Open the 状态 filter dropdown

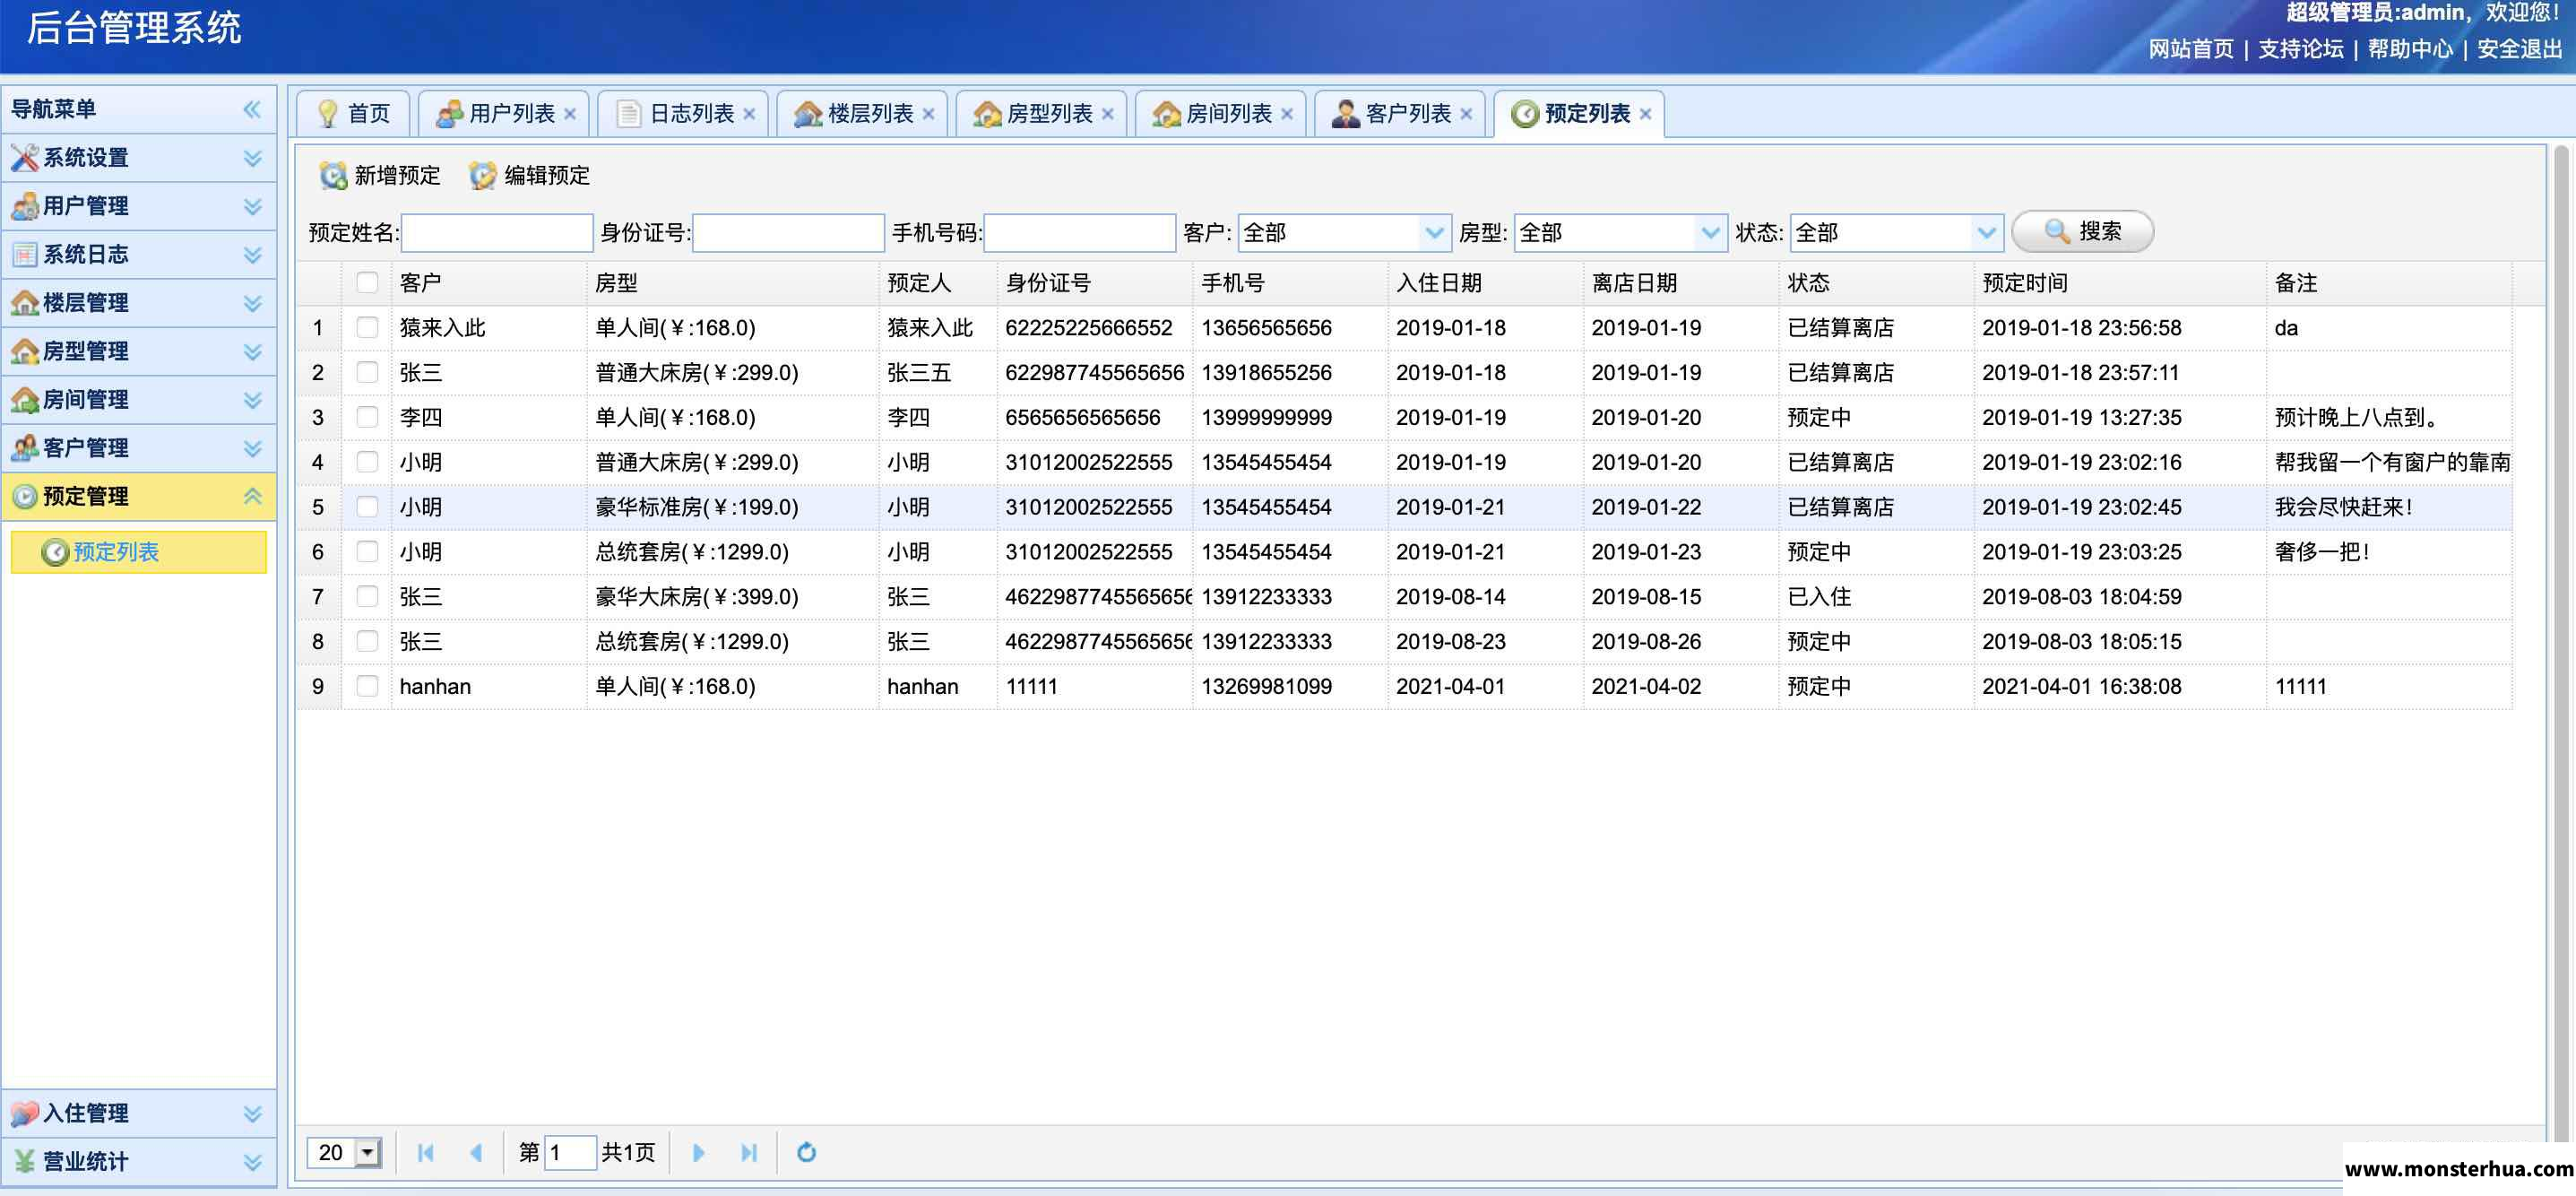pos(1986,233)
